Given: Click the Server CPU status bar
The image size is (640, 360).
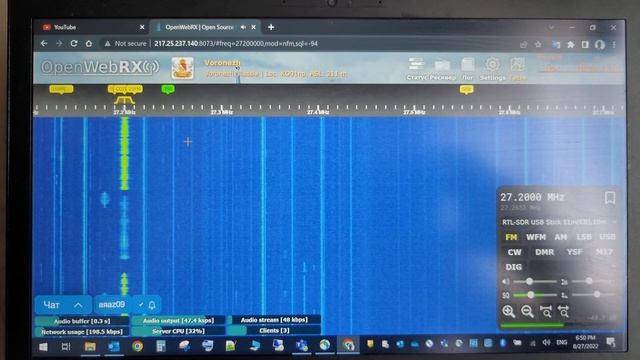Looking at the screenshot, I should tap(178, 331).
